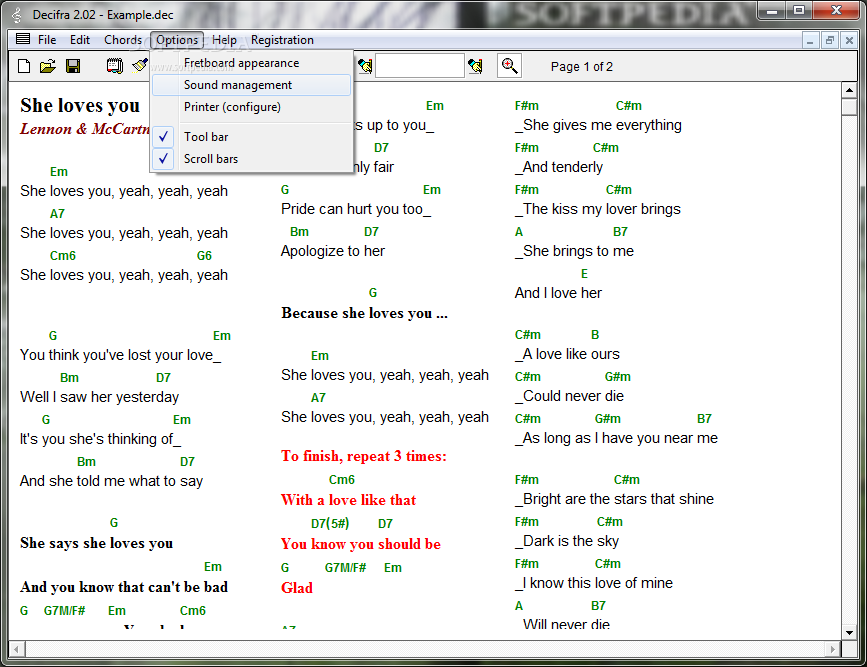Click the D7(5#) chord label

[x=330, y=523]
